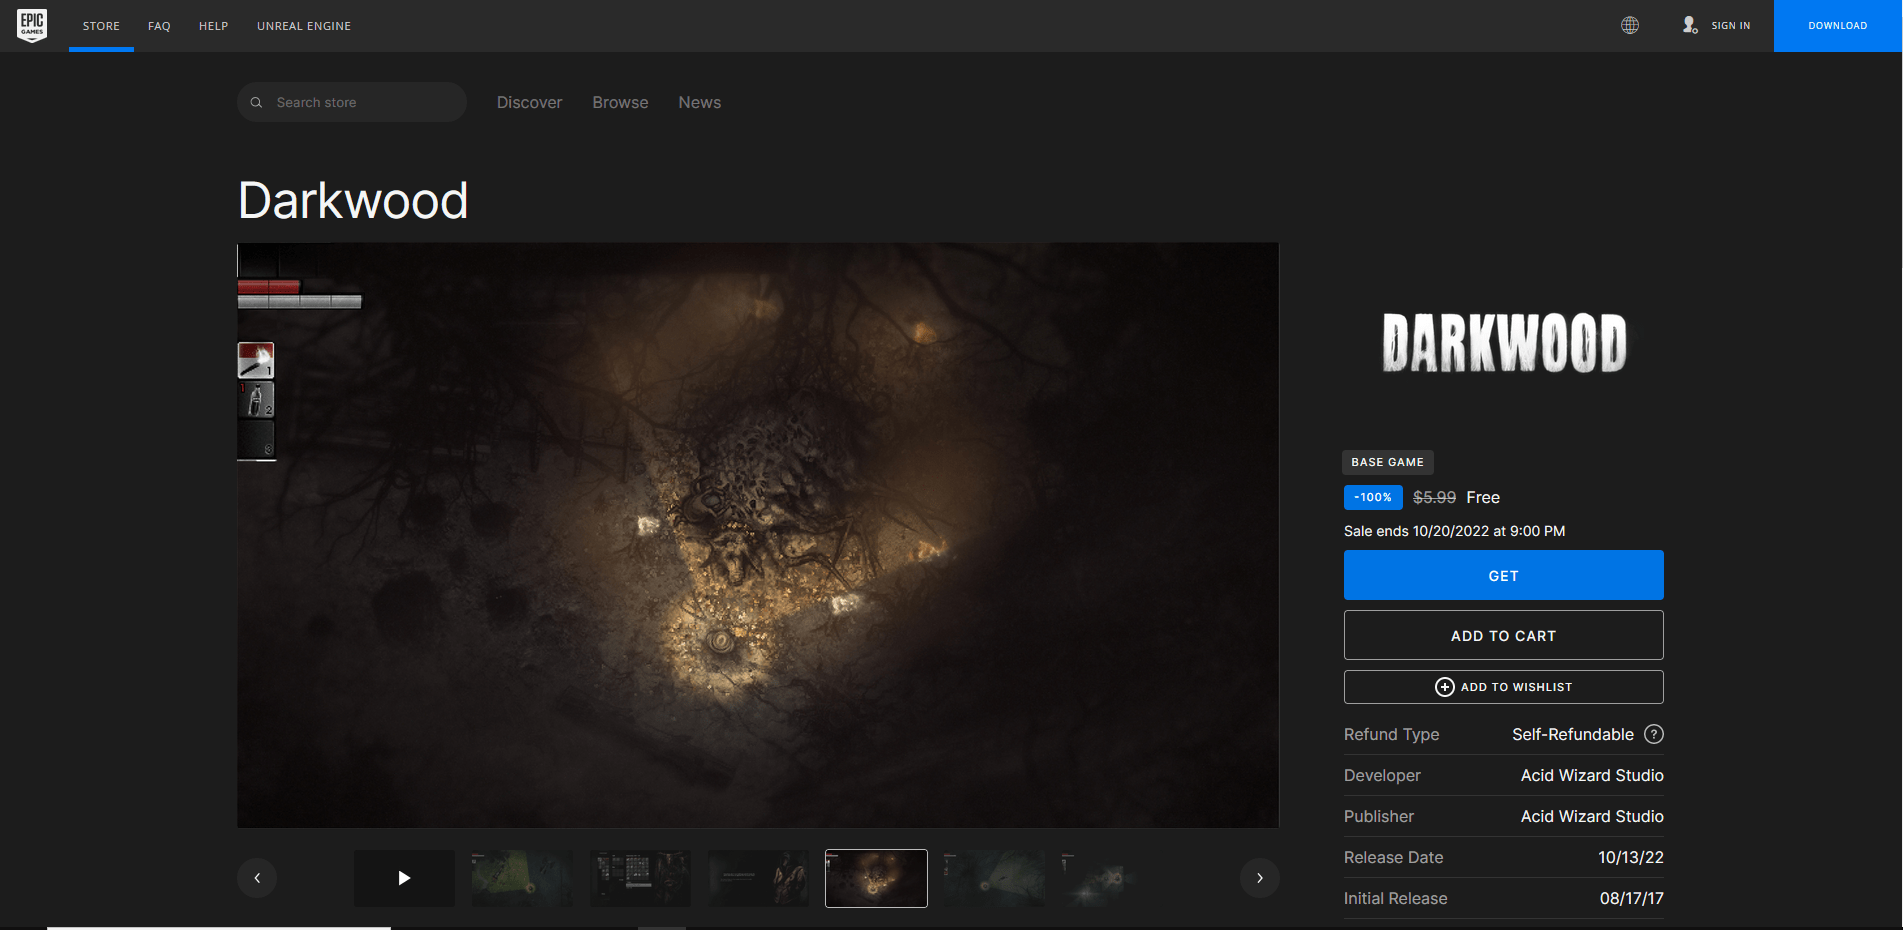Click the sale end date text
The image size is (1903, 930).
(1455, 531)
